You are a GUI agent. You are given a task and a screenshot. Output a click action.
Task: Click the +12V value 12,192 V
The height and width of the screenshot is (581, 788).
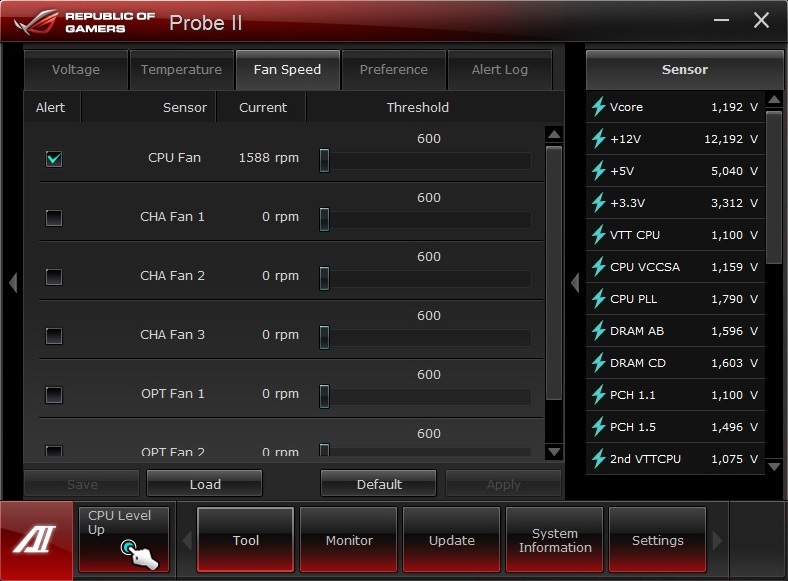tap(731, 139)
